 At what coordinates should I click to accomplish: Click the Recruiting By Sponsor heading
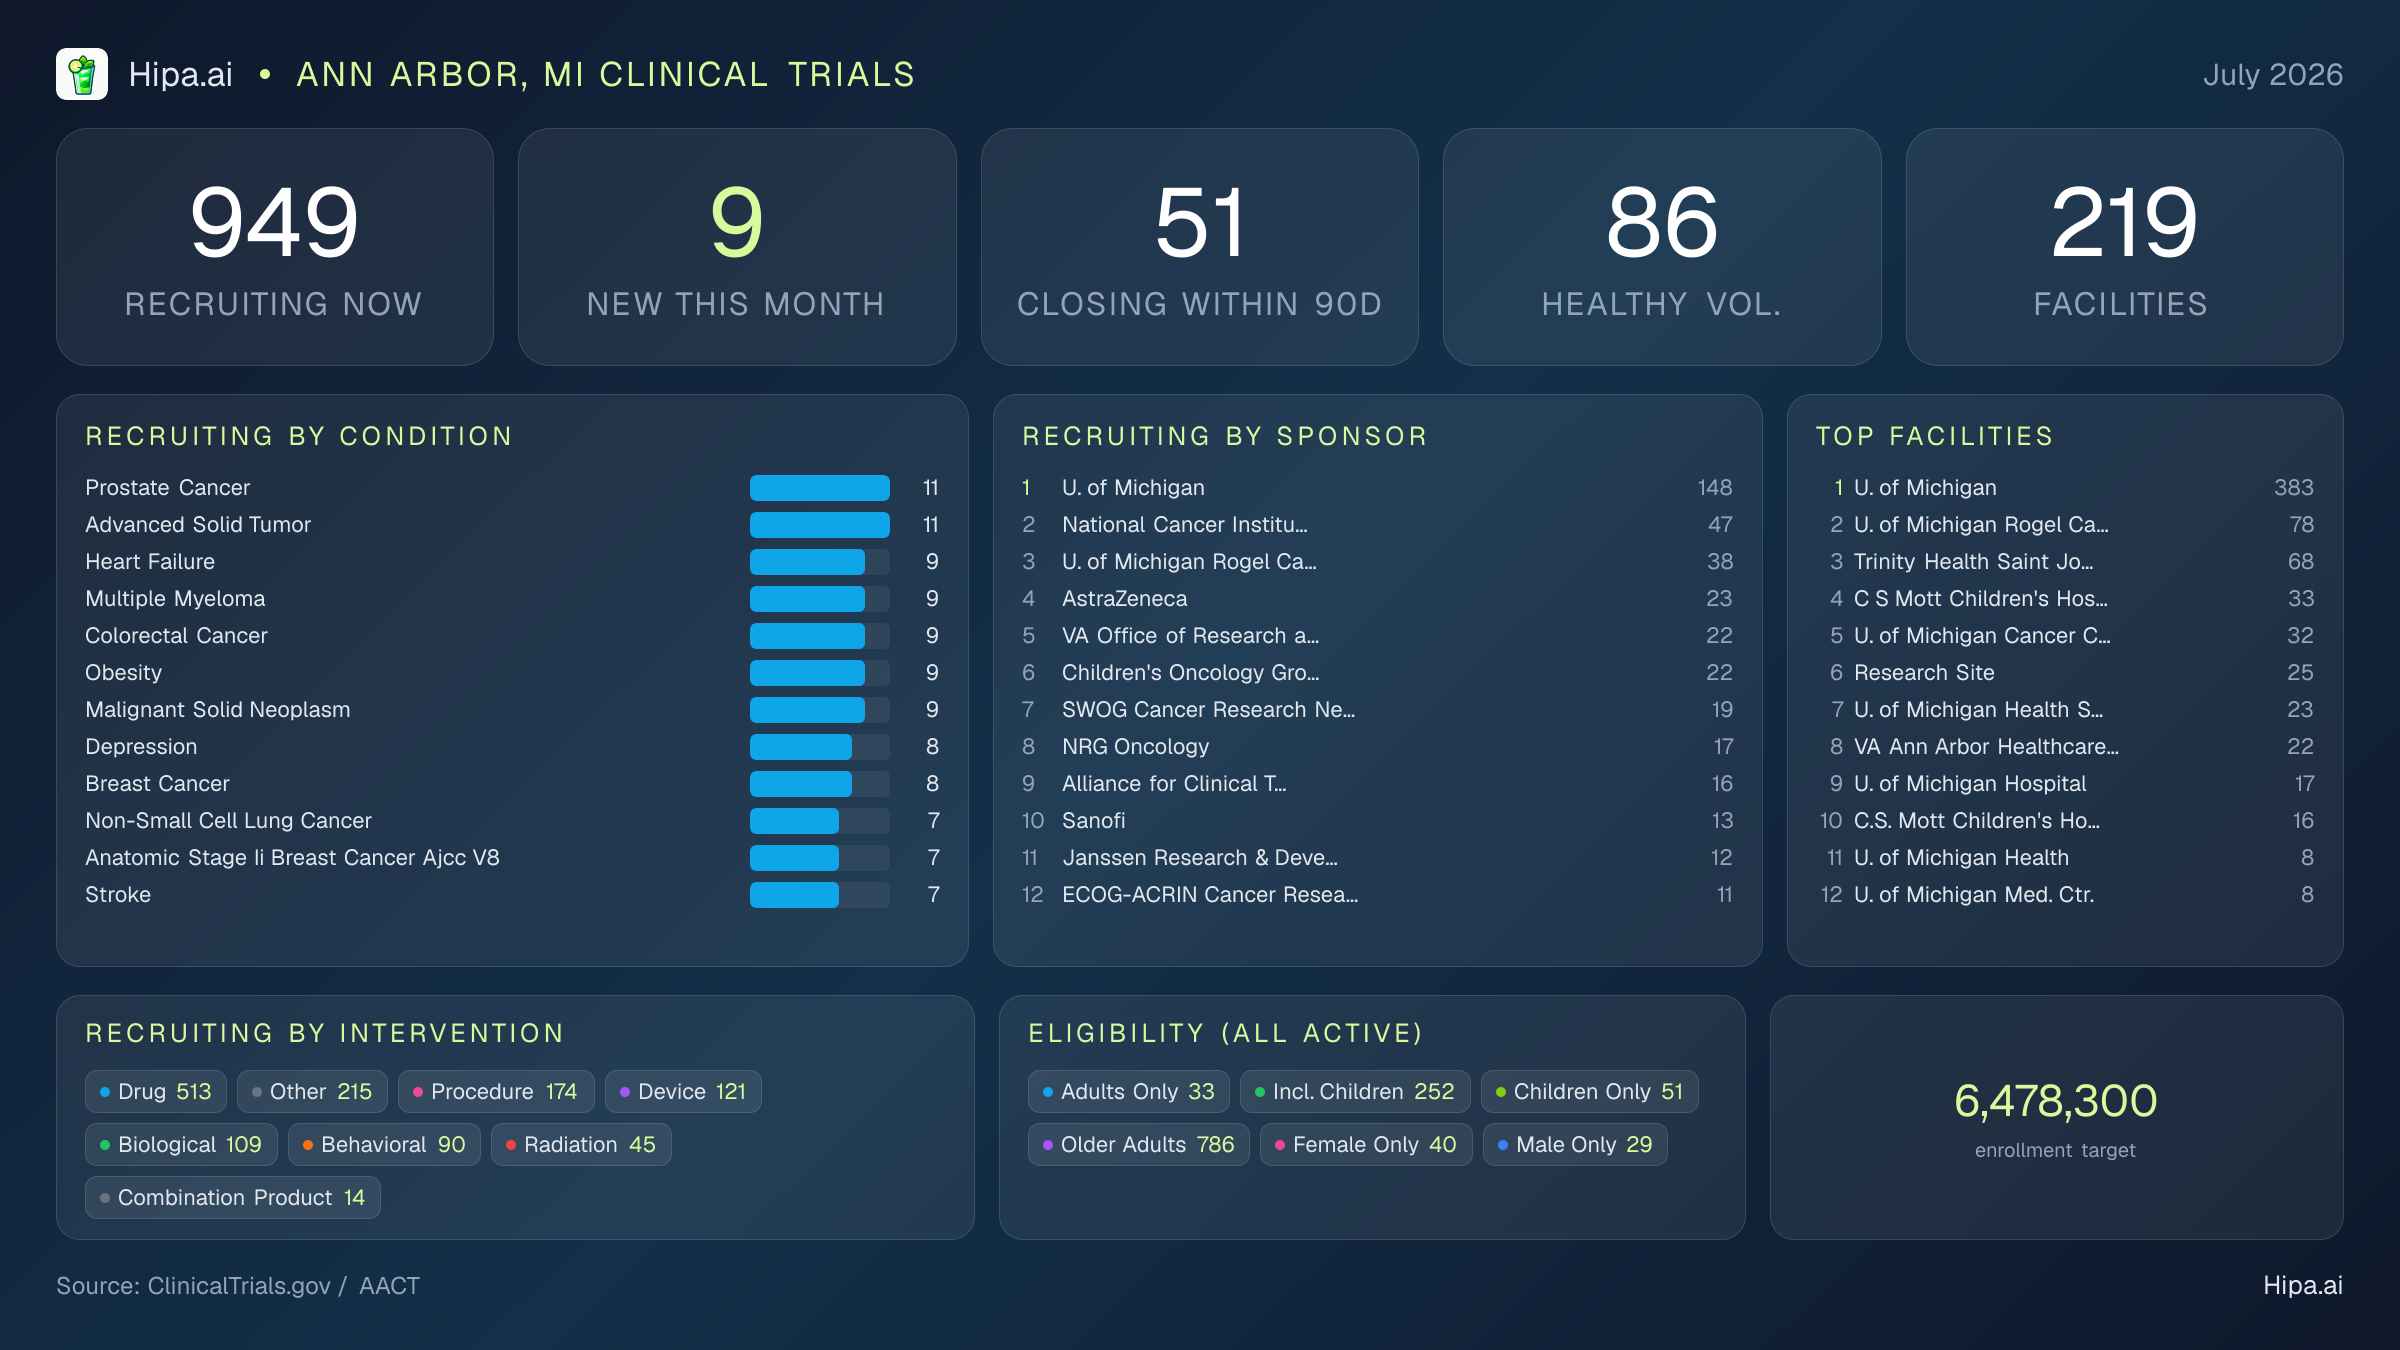point(1225,436)
